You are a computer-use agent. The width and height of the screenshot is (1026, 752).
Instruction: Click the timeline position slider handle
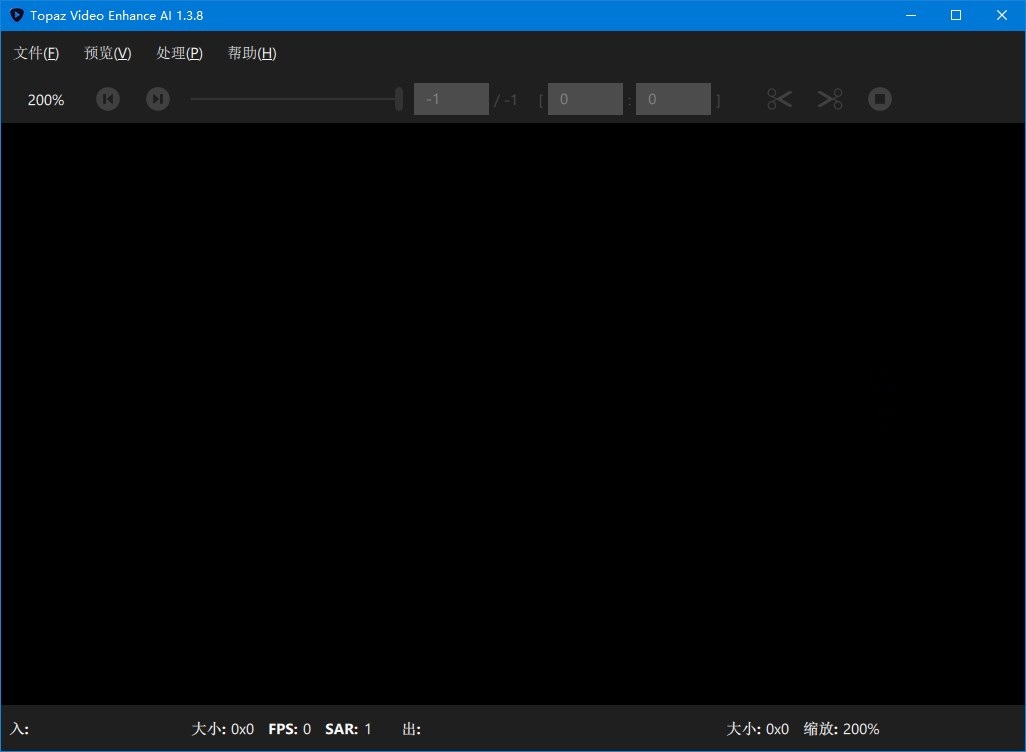click(398, 99)
